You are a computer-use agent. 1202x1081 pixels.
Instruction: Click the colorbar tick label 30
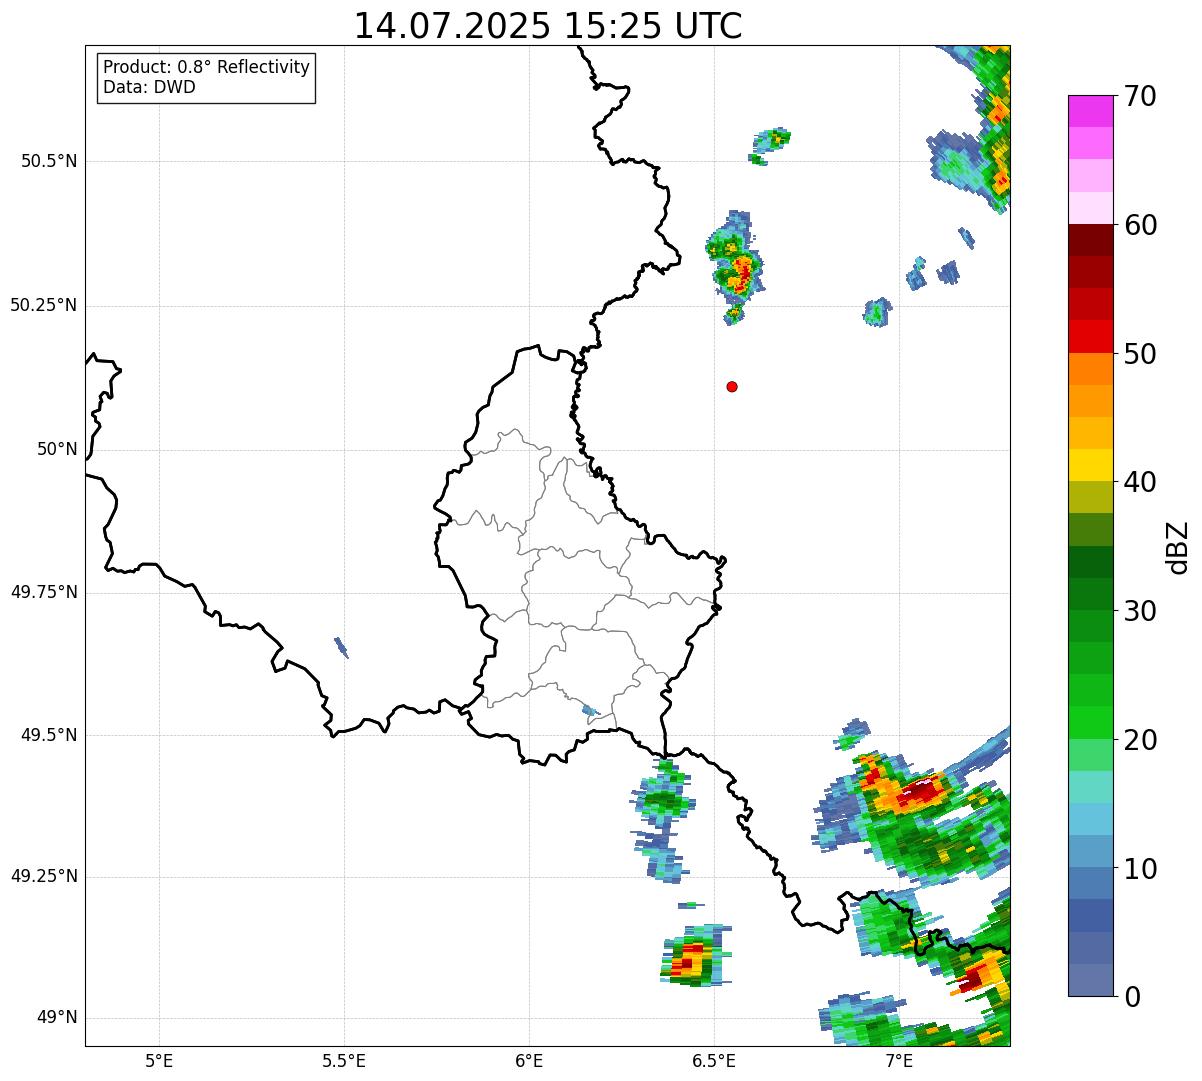pyautogui.click(x=1139, y=611)
